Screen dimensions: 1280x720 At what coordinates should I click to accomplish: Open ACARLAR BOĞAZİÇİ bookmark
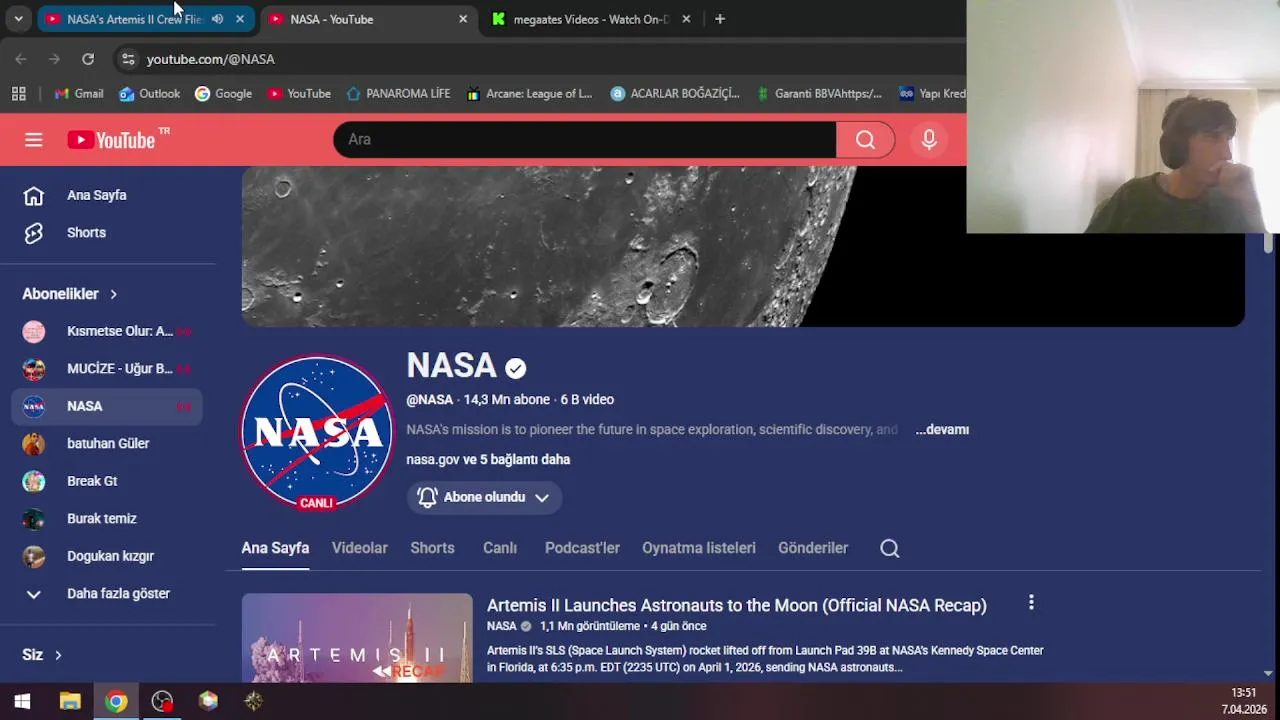pyautogui.click(x=675, y=93)
